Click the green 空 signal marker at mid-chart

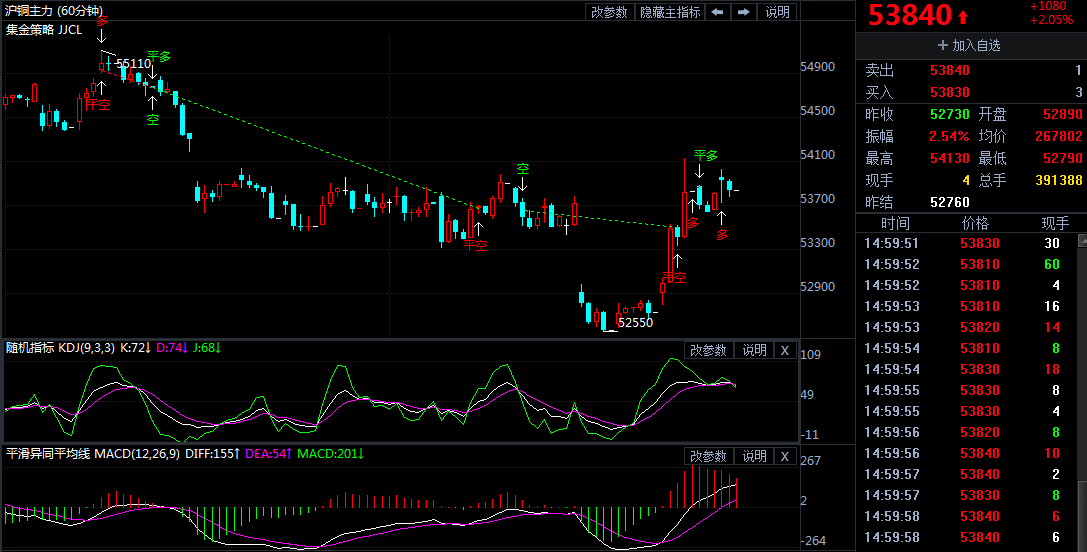coord(522,168)
